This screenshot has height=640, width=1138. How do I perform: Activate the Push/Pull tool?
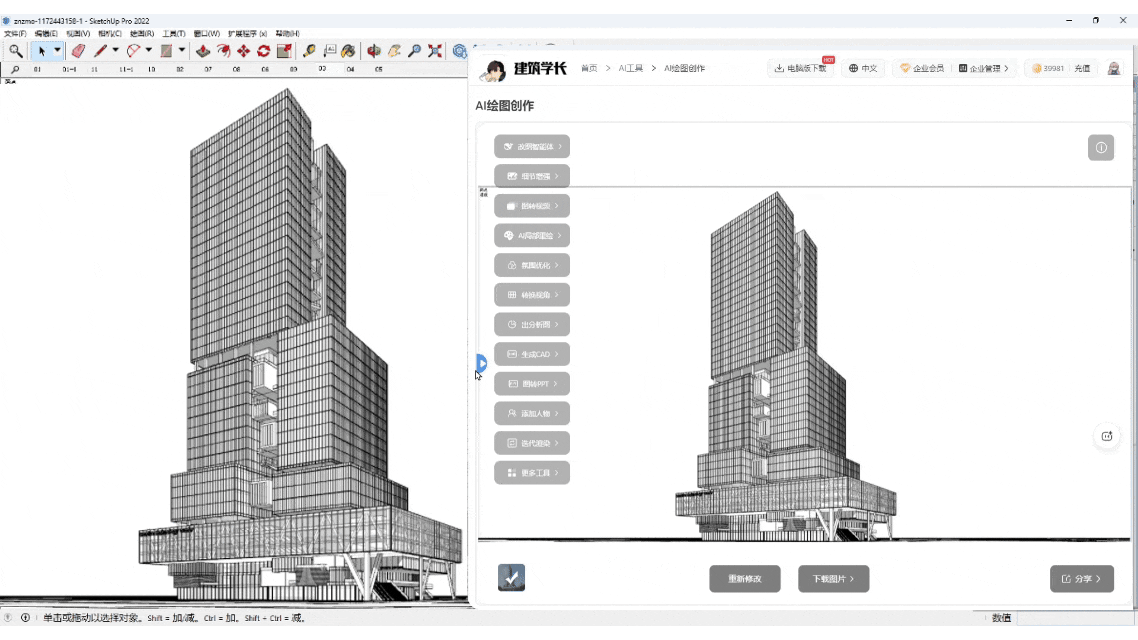click(x=203, y=51)
